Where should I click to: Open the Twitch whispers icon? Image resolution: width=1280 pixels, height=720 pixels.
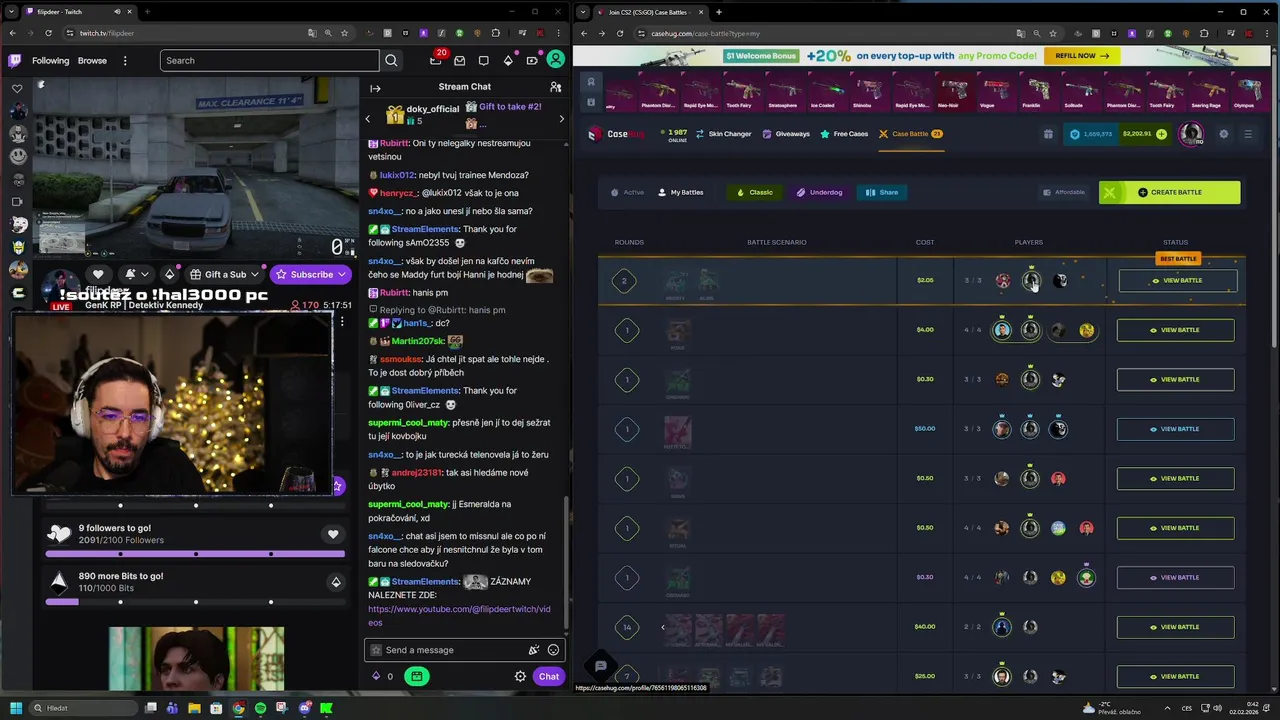point(484,60)
